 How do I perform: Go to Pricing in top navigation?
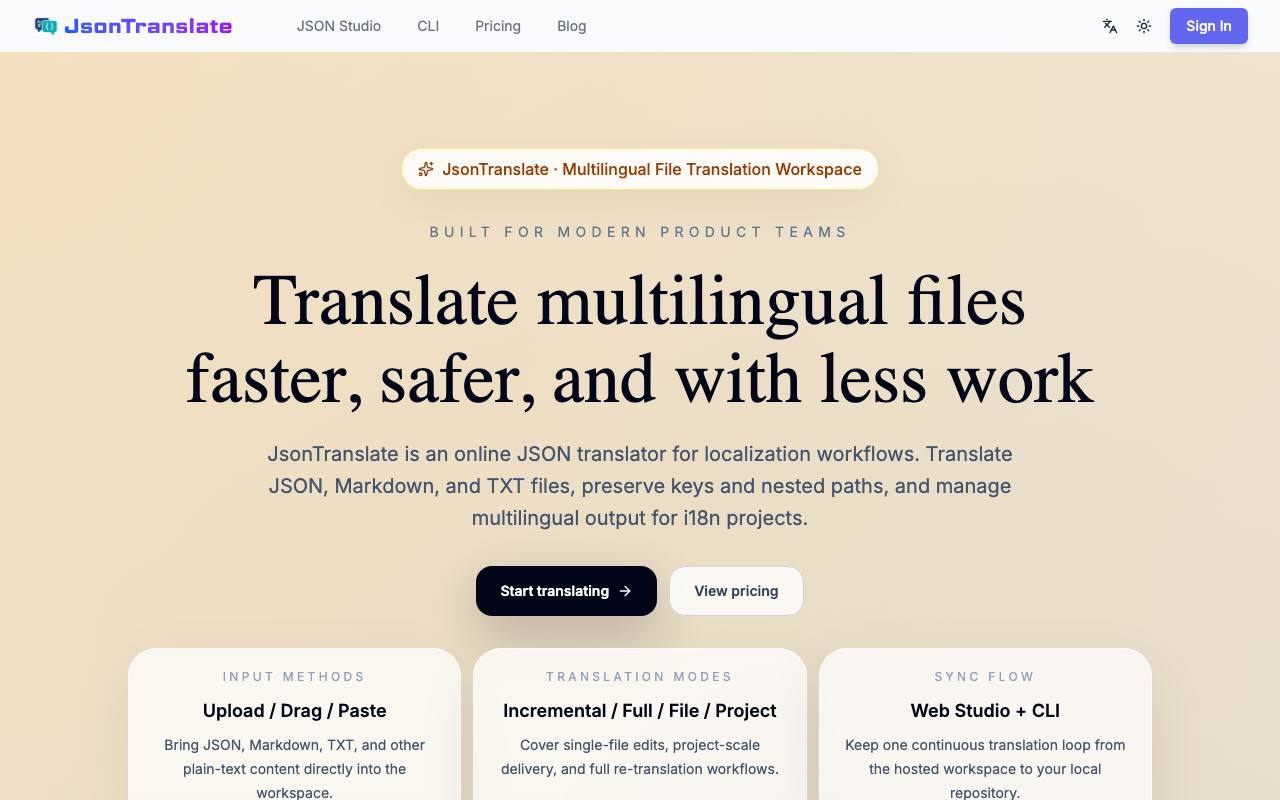pos(498,26)
